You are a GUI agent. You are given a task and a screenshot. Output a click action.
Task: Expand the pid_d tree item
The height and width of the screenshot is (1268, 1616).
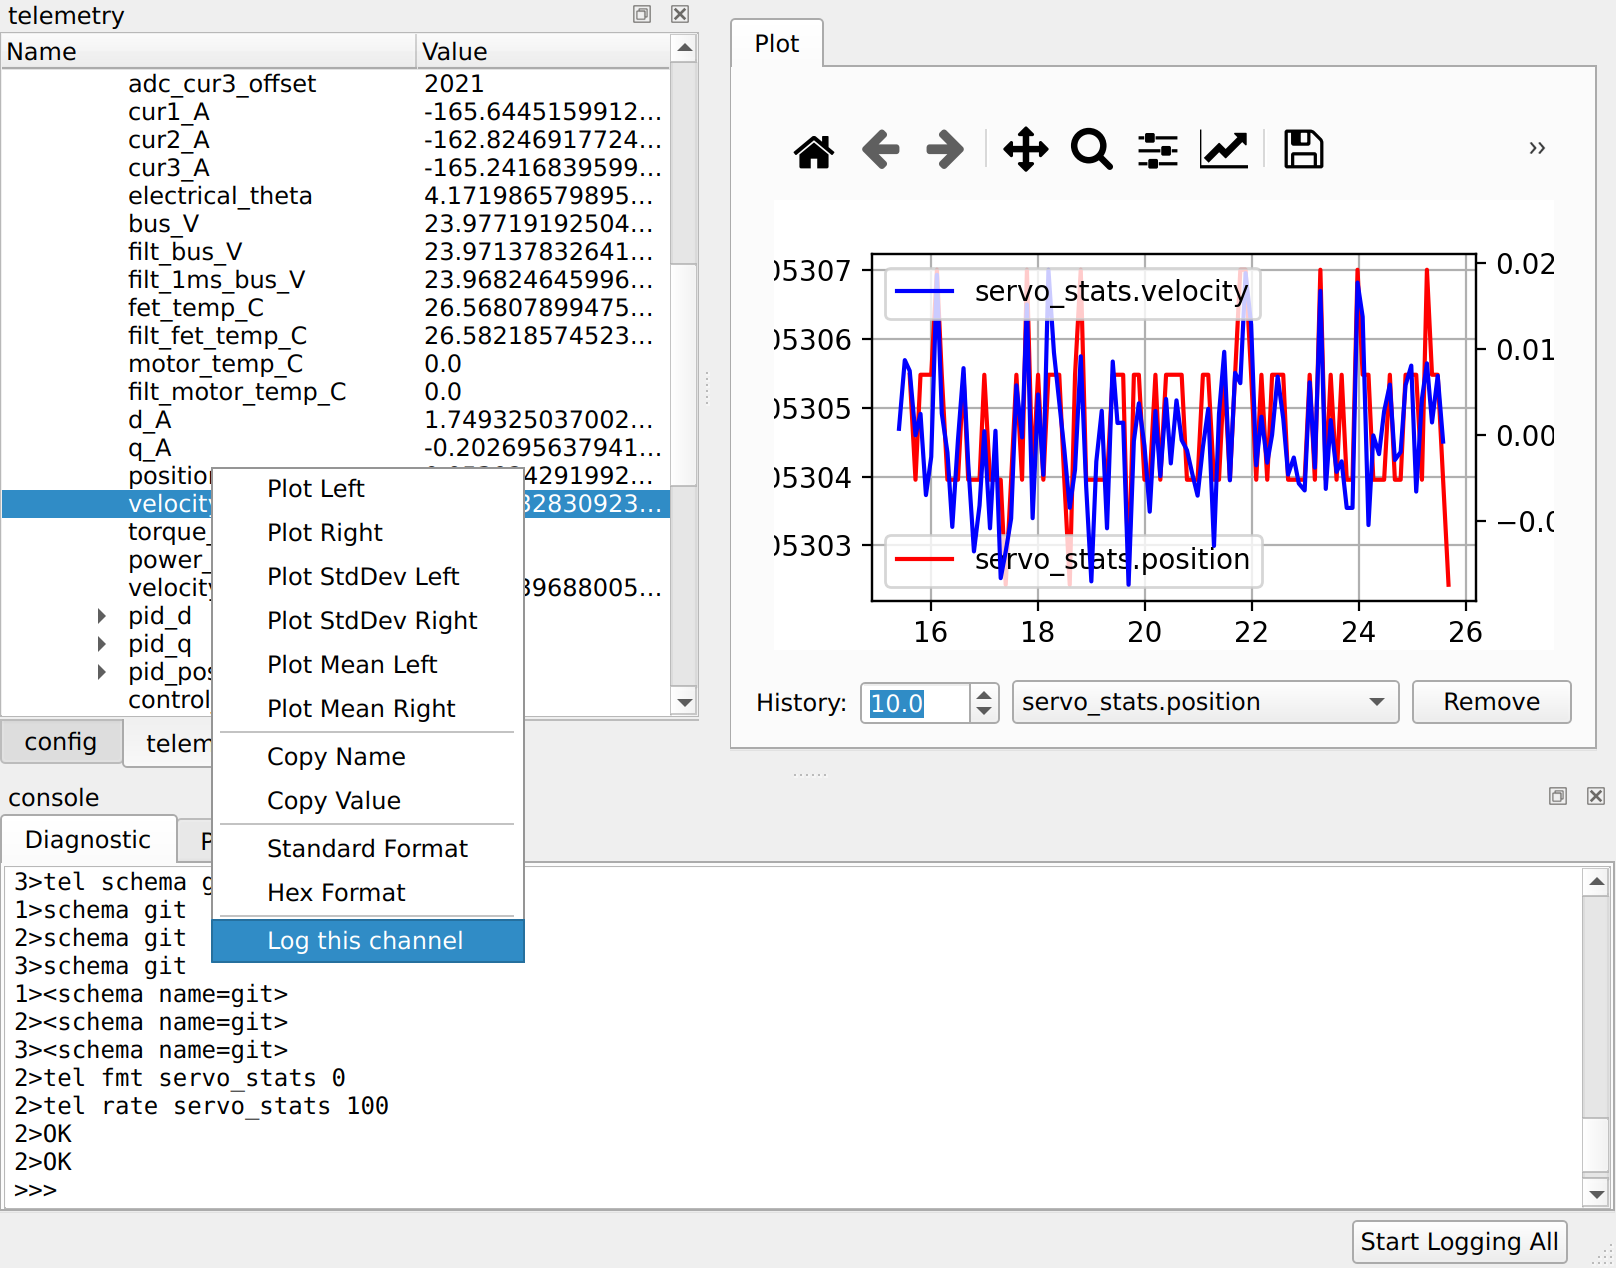(x=104, y=616)
